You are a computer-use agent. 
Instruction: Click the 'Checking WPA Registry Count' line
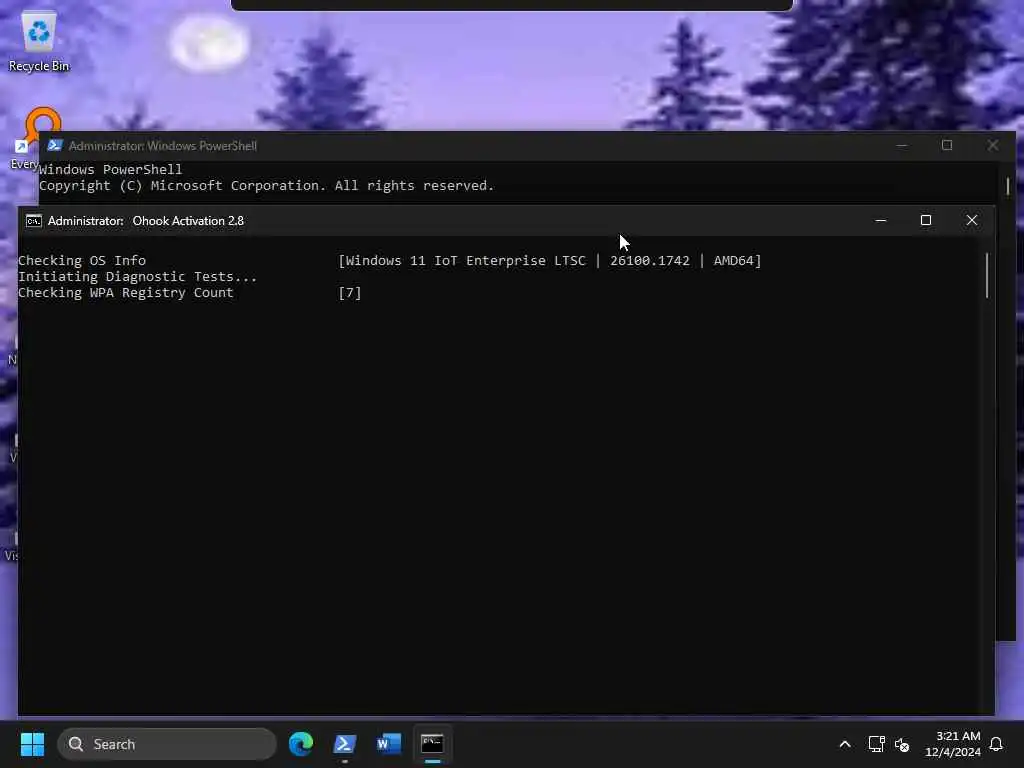point(125,293)
